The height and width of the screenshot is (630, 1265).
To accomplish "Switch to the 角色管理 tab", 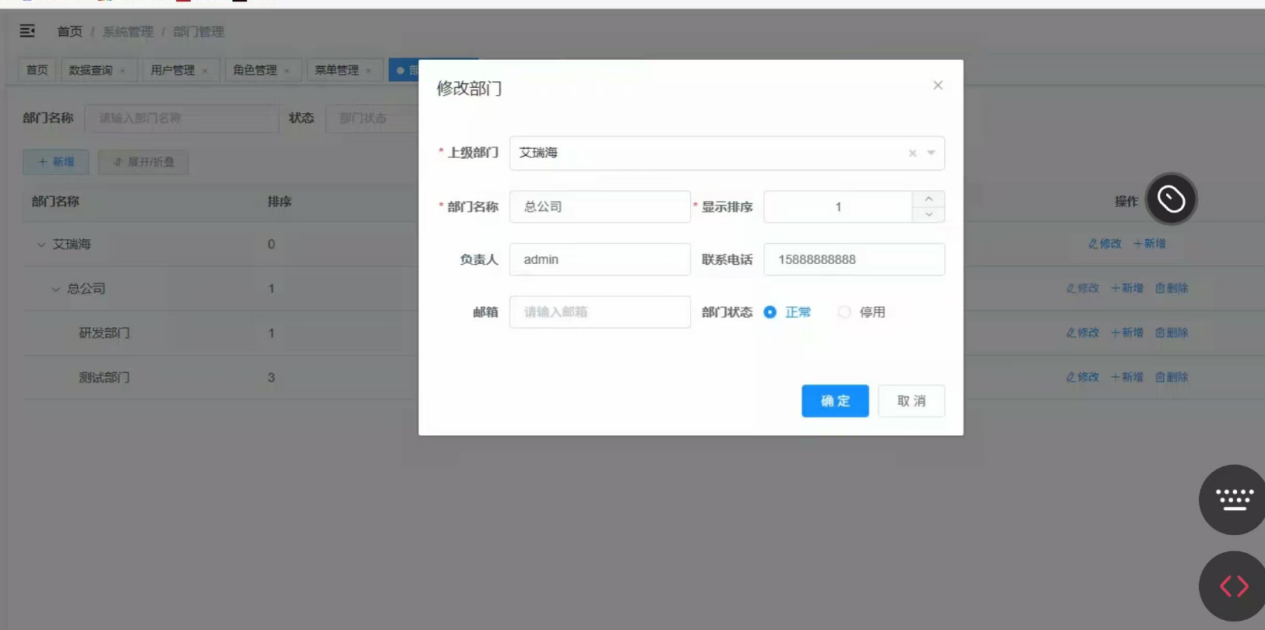I will click(x=263, y=70).
